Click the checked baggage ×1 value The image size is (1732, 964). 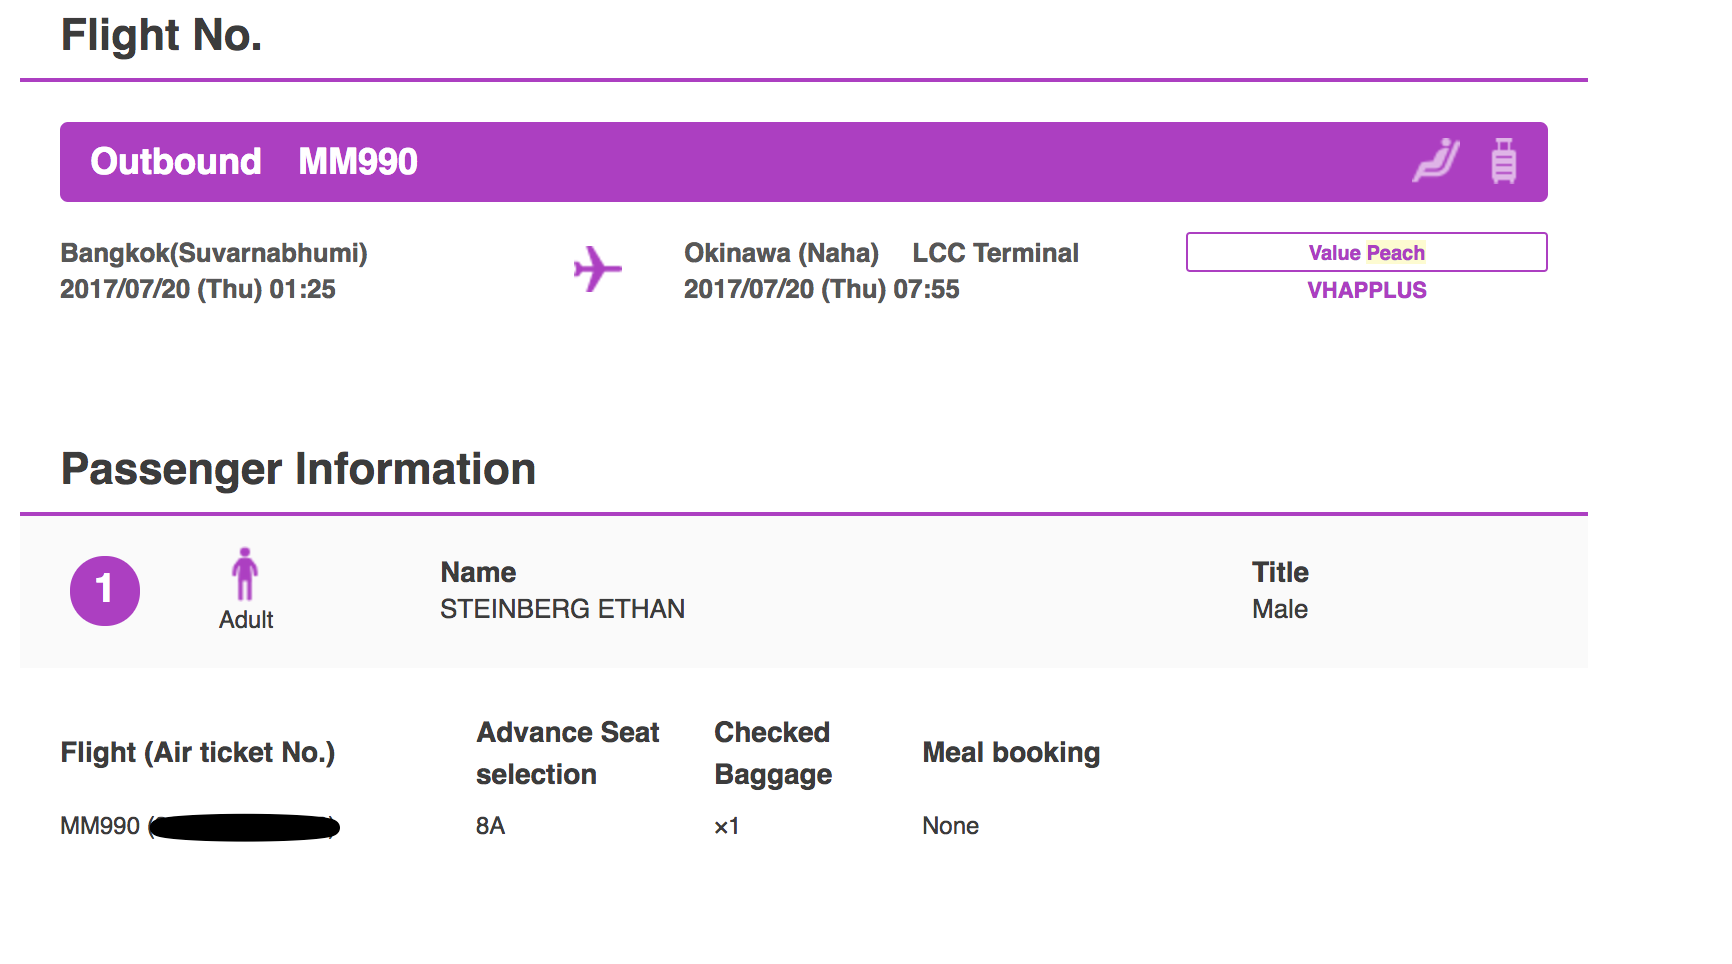coord(726,826)
